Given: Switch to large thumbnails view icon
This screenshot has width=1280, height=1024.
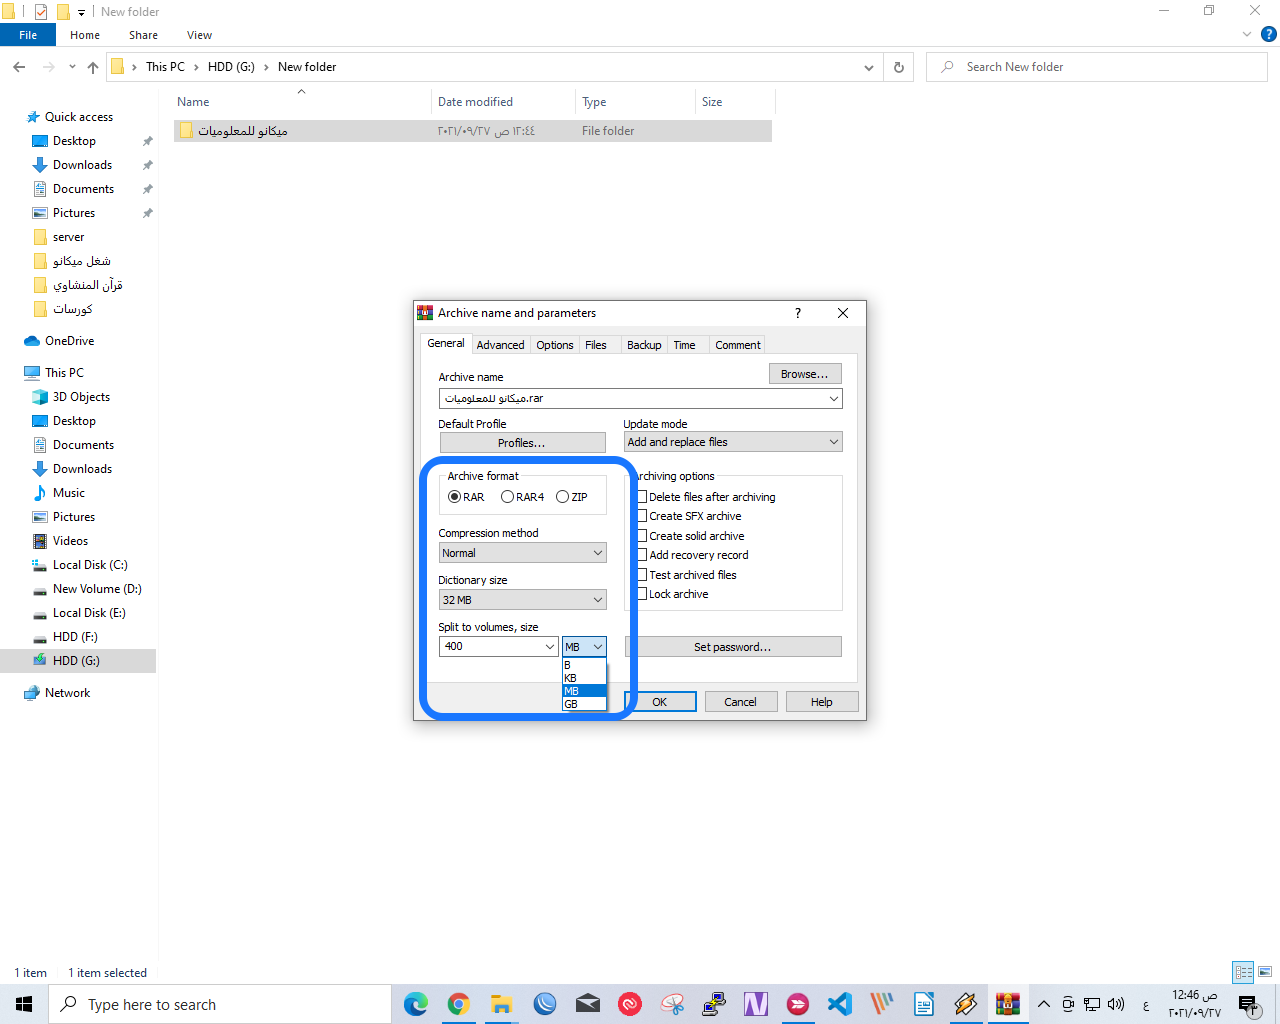Looking at the screenshot, I should pos(1265,972).
